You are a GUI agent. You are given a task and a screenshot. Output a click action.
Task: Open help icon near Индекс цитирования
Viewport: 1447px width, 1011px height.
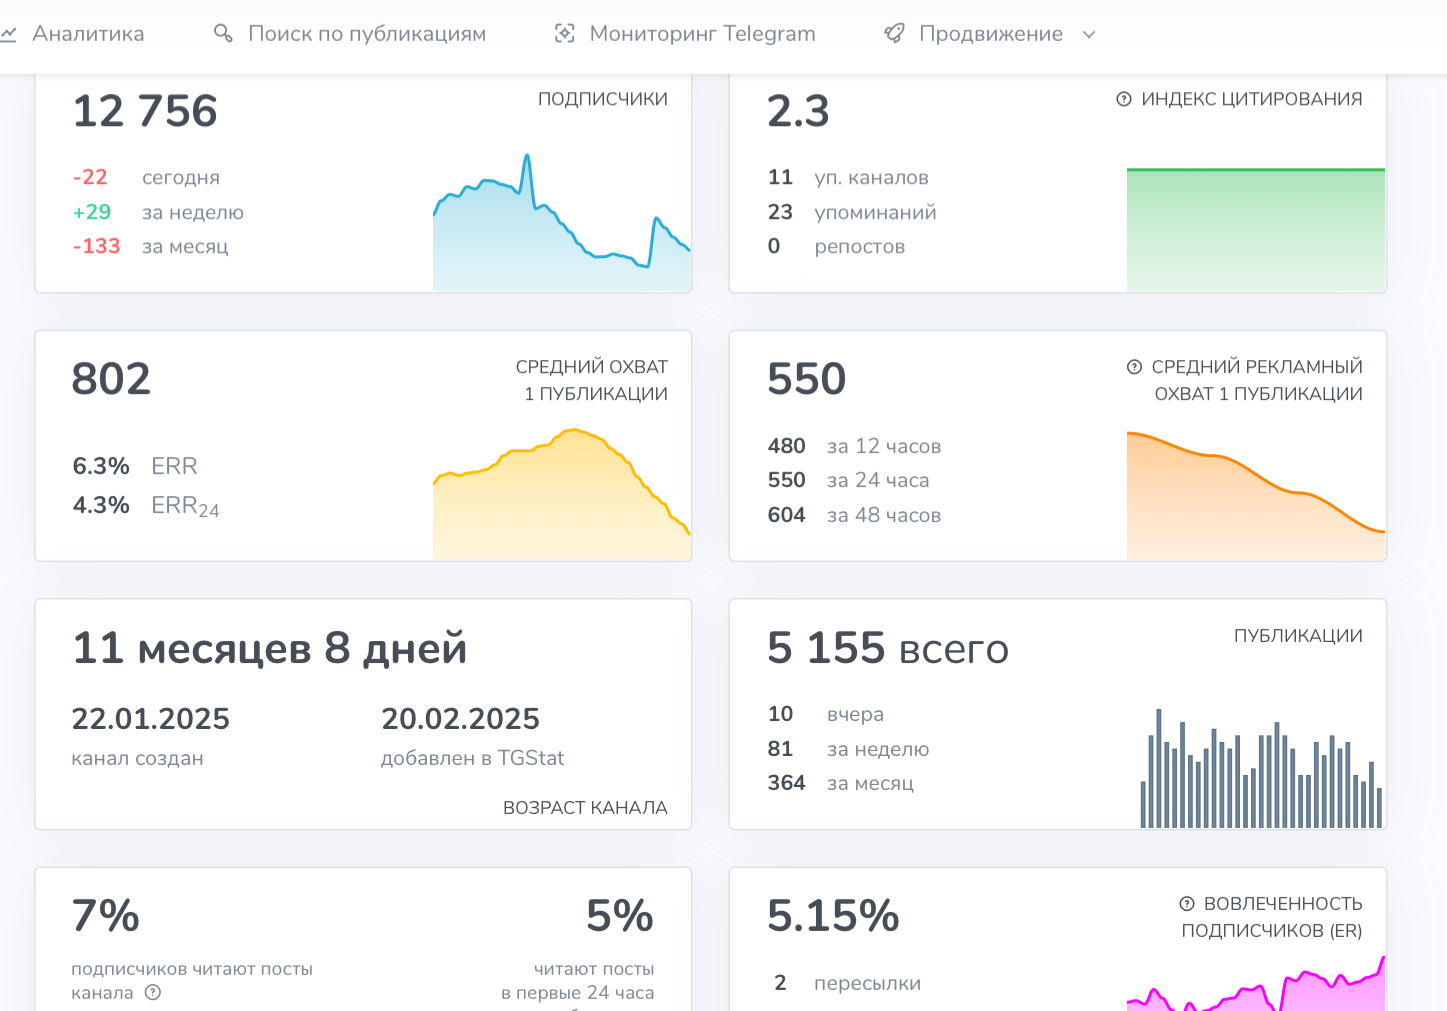[x=1124, y=99]
